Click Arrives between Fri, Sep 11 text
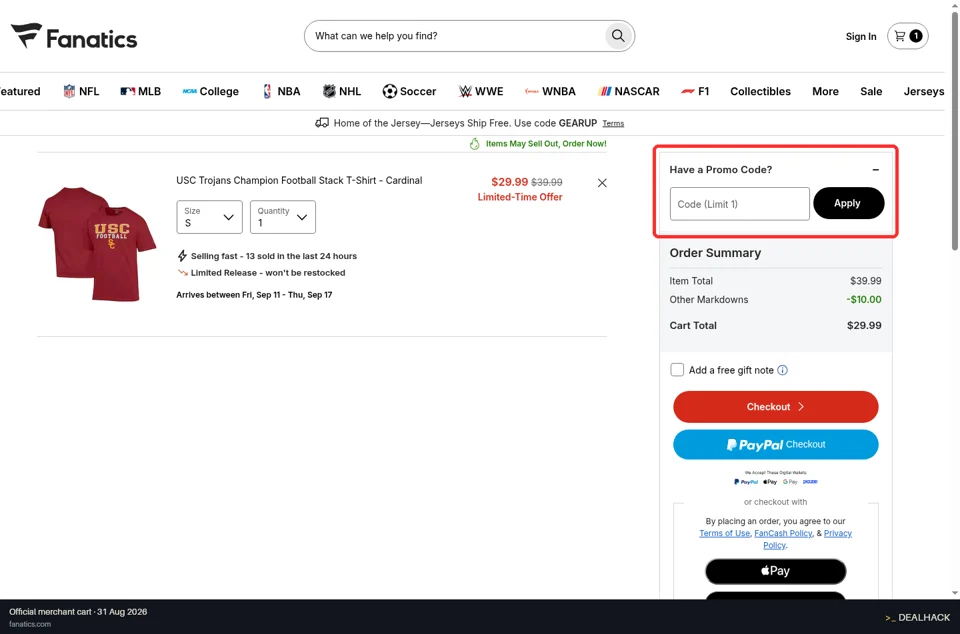Viewport: 960px width, 634px height. (x=254, y=295)
